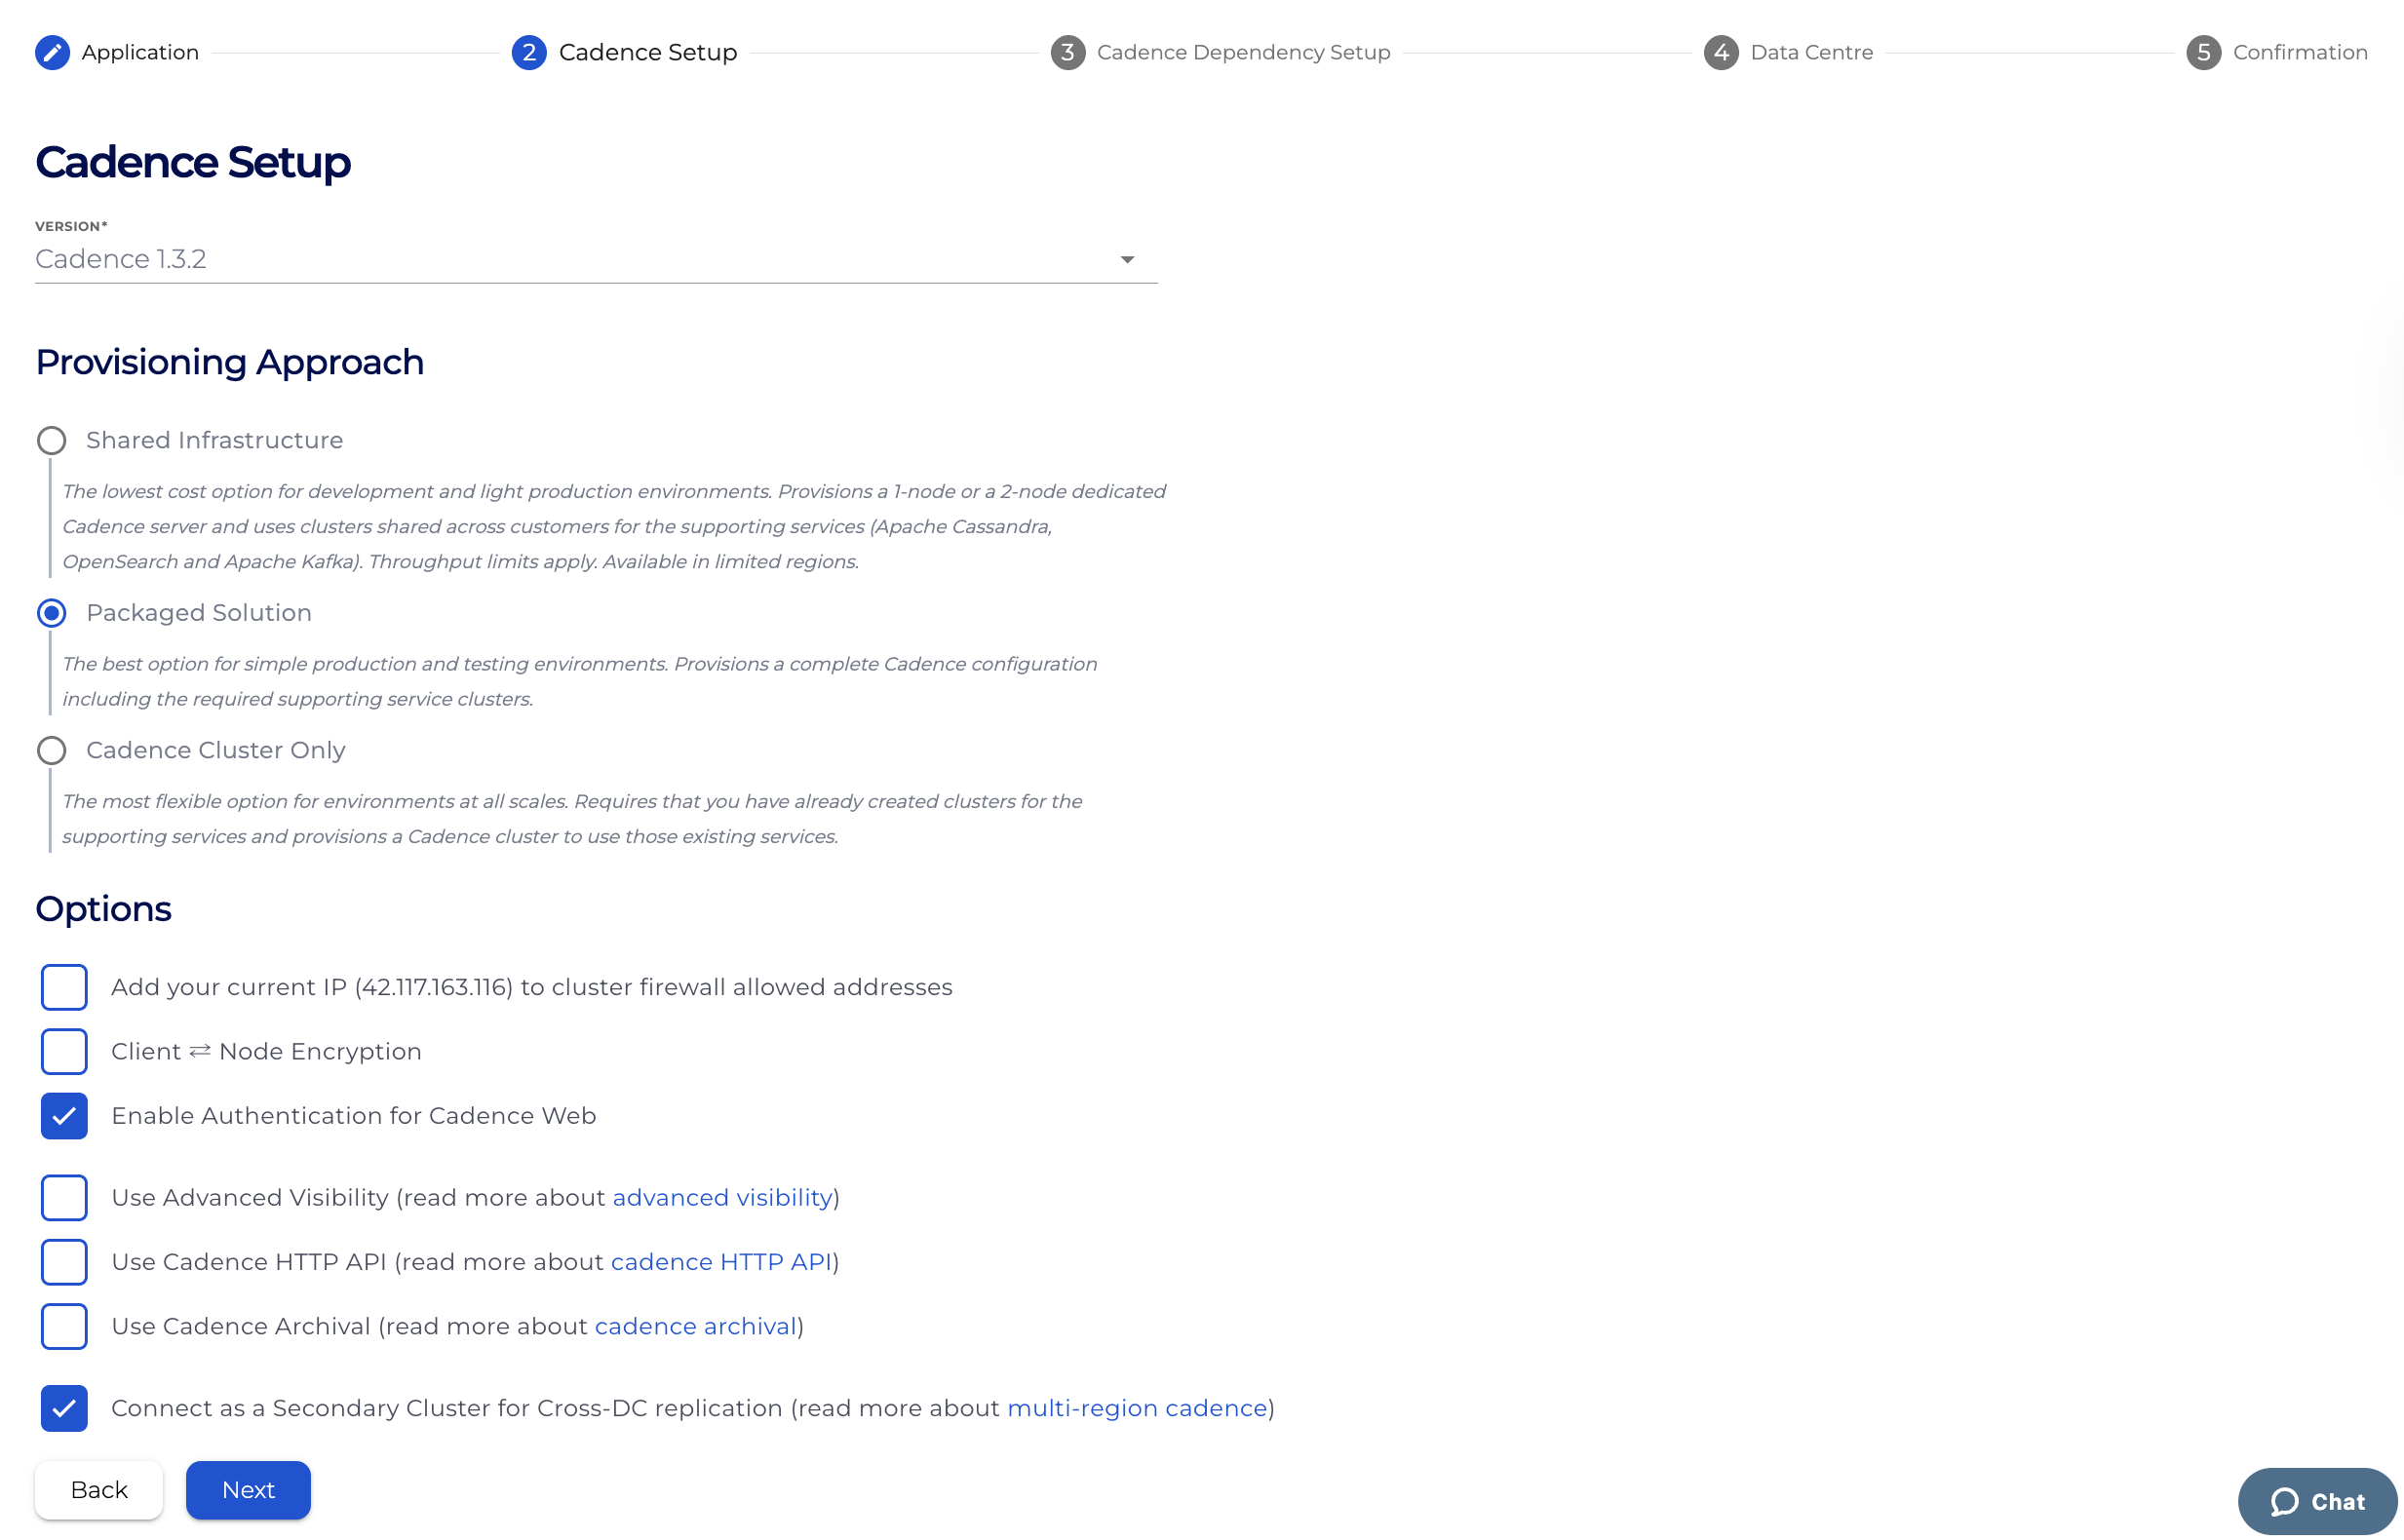Click the Confirmation step number icon
Viewport: 2404px width, 1540px height.
click(x=2202, y=52)
